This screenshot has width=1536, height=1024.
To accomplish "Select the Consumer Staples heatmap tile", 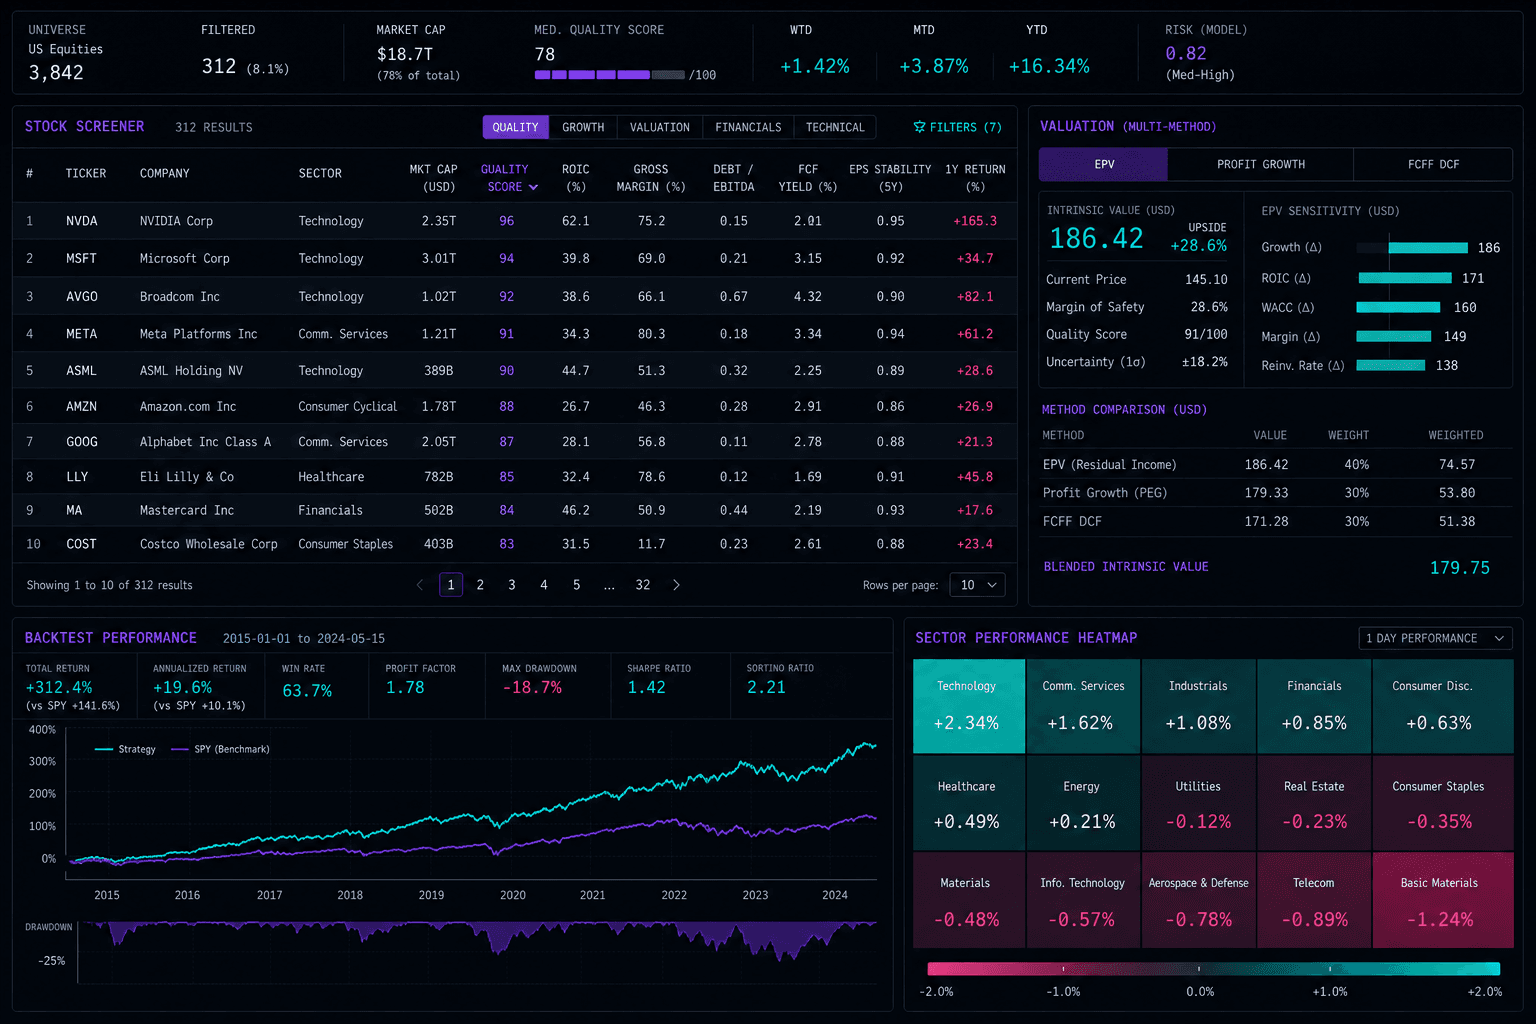I will 1443,803.
